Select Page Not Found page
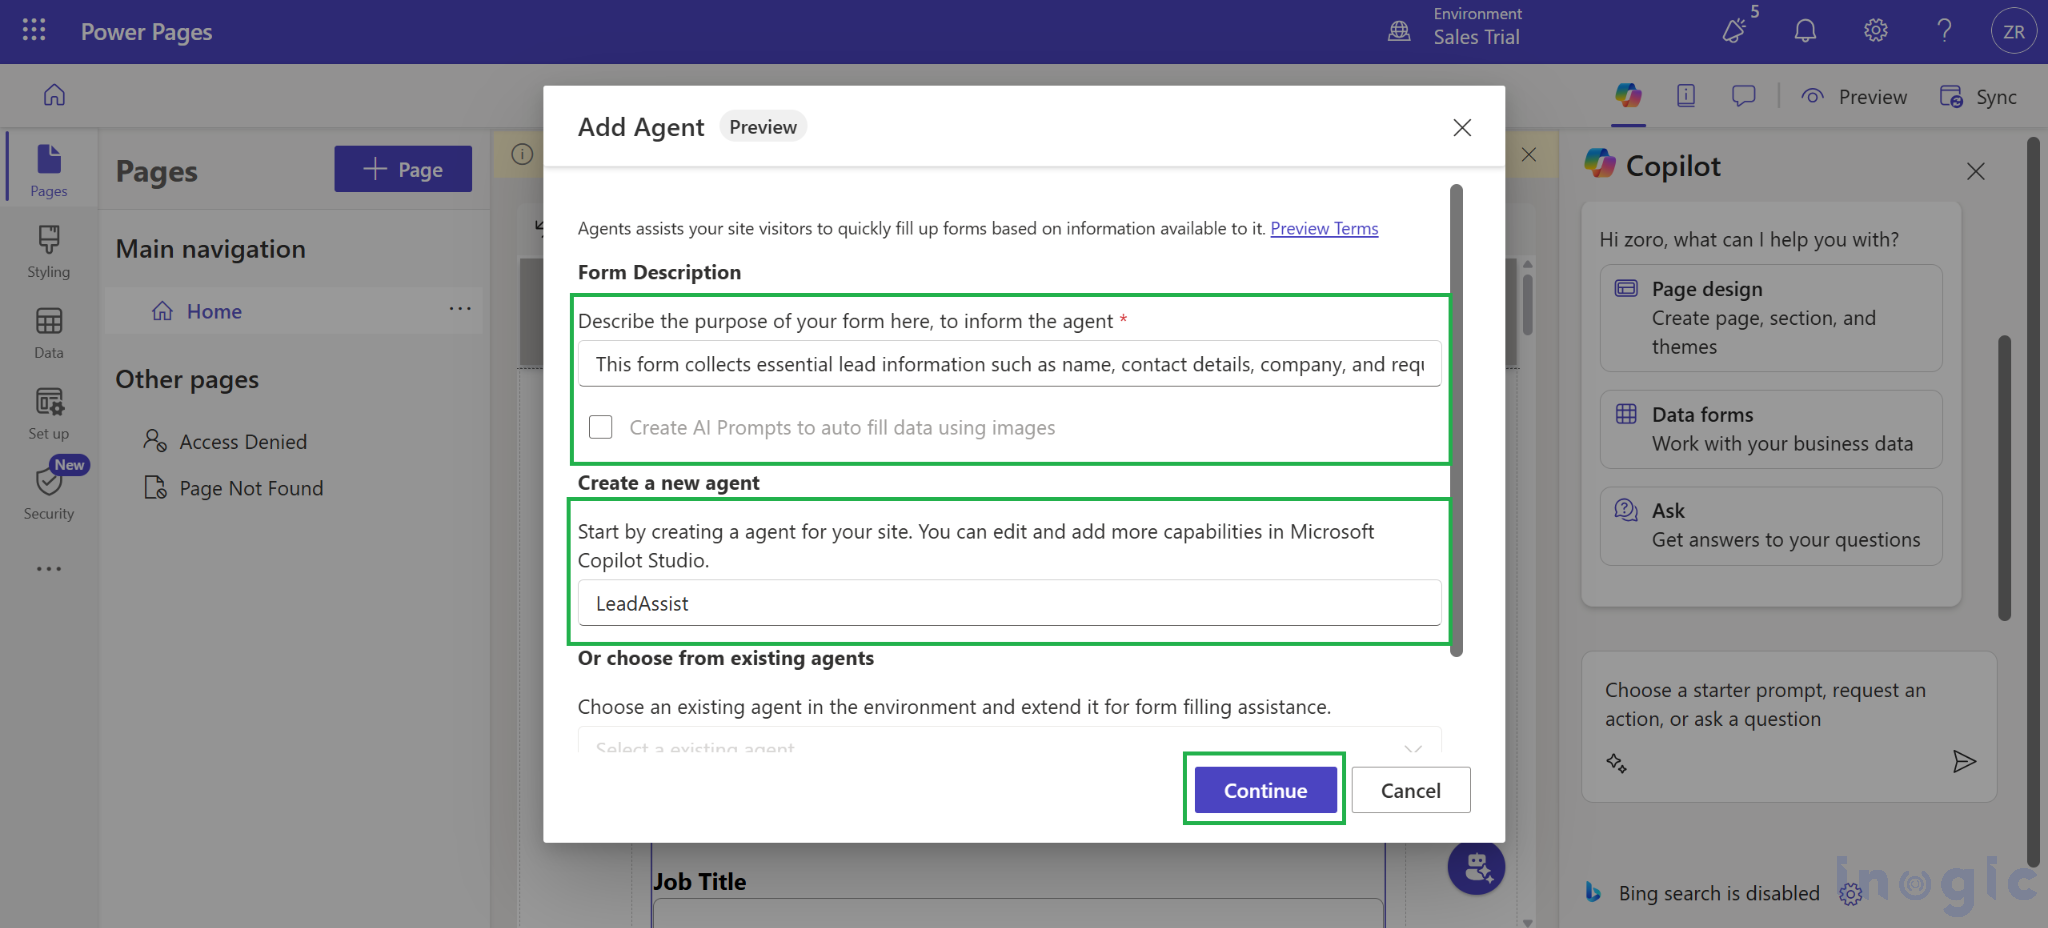 pyautogui.click(x=251, y=488)
